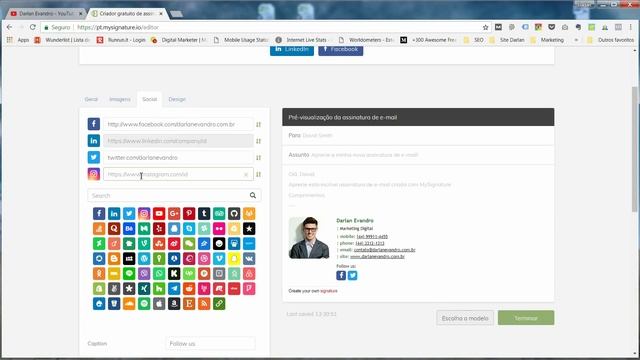Screen dimensions: 640x360
Task: Reload the page in browser toolbar
Action: click(x=33, y=27)
